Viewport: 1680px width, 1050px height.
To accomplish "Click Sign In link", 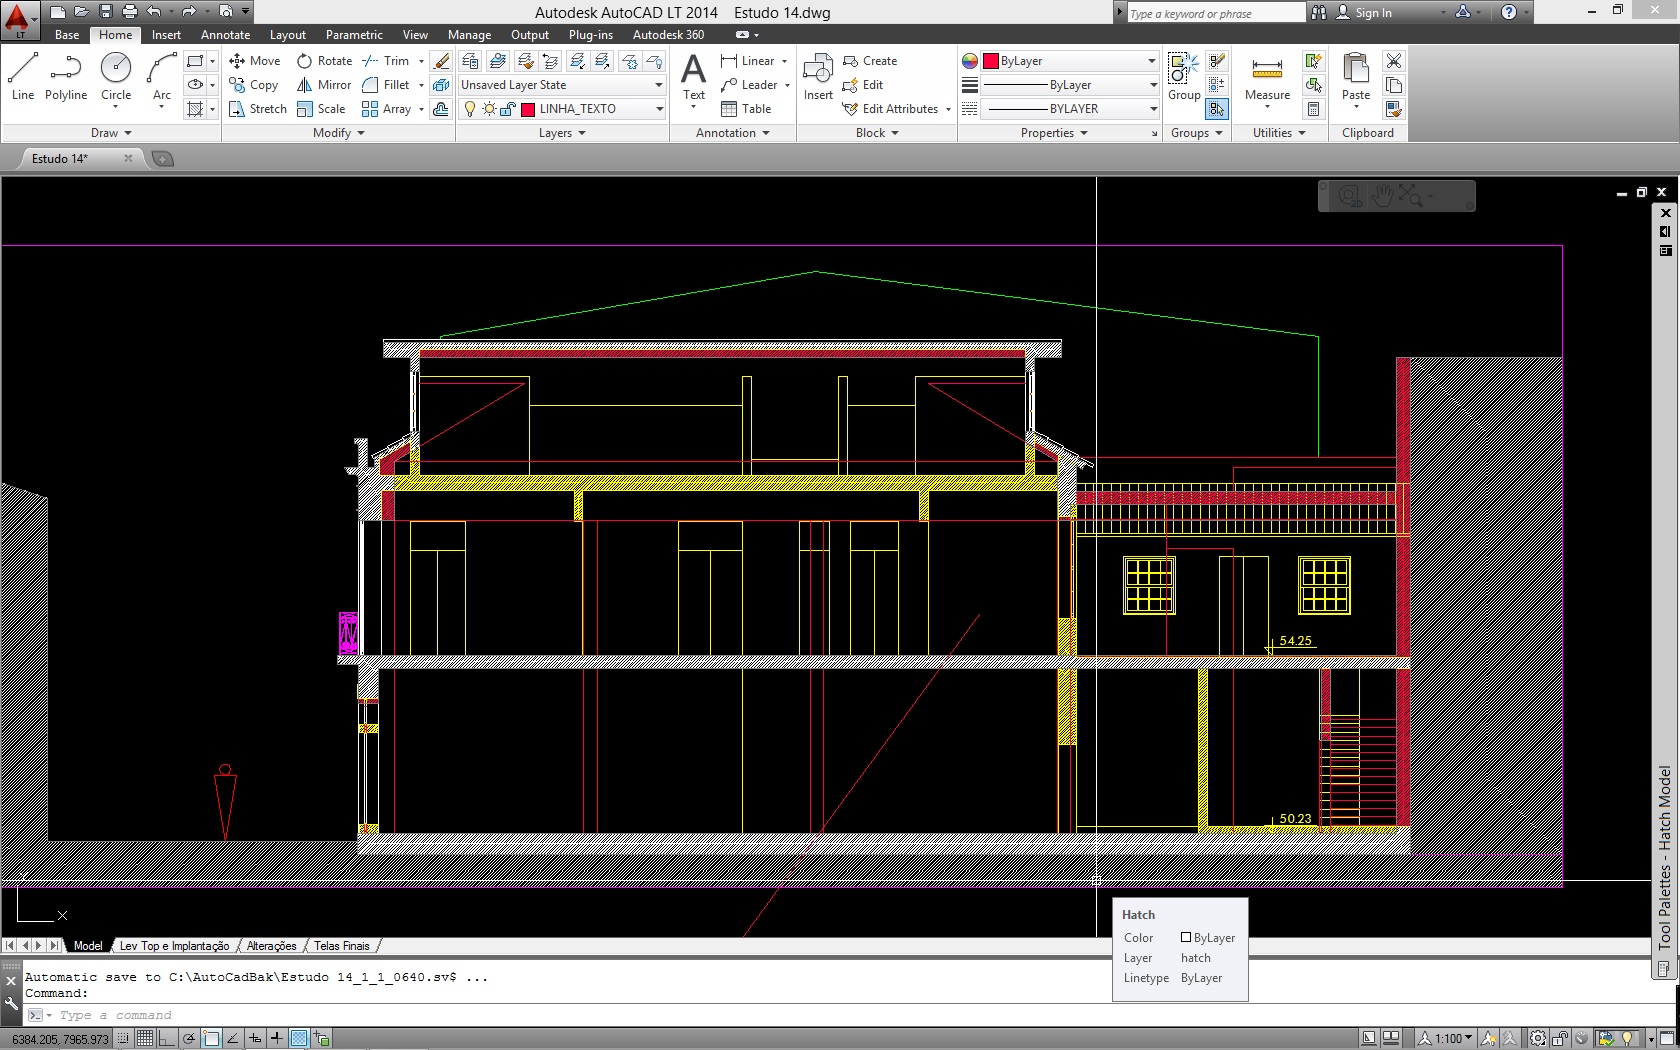I will pyautogui.click(x=1373, y=13).
